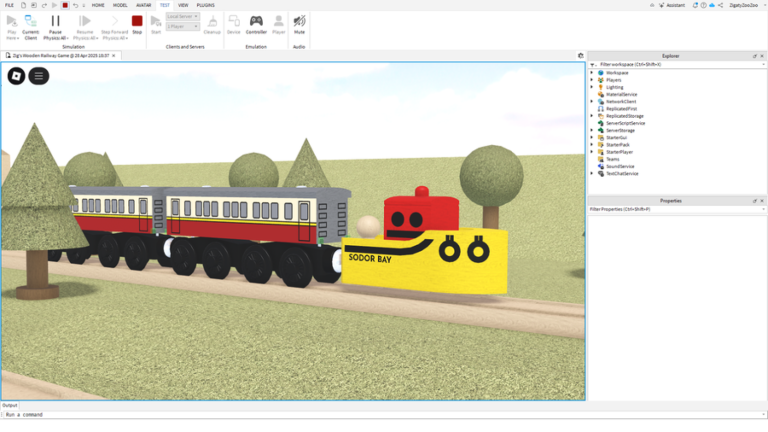The width and height of the screenshot is (768, 432).
Task: Click the Player emulation icon
Action: (279, 21)
